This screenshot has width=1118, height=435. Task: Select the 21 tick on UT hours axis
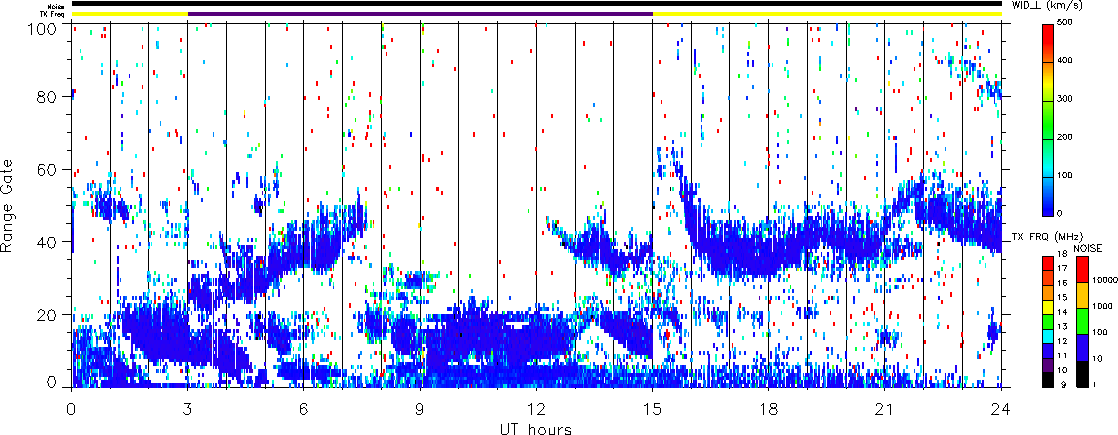[885, 411]
